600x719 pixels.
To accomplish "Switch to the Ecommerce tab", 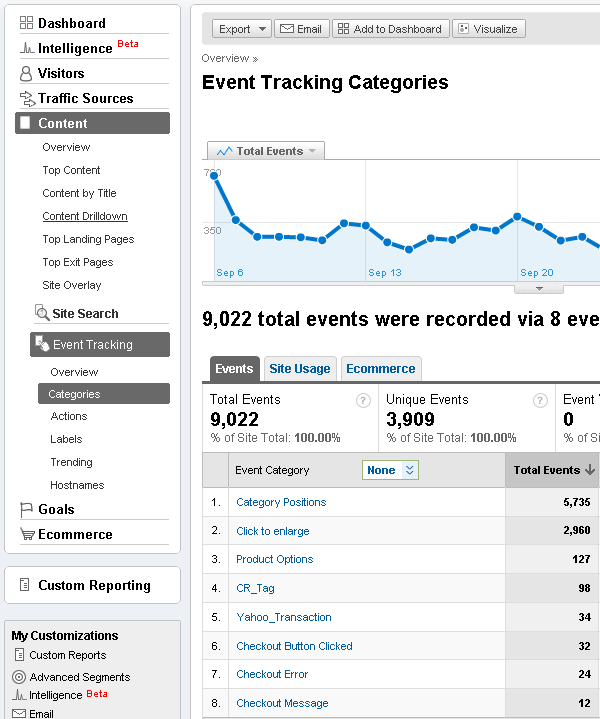I will (x=380, y=369).
